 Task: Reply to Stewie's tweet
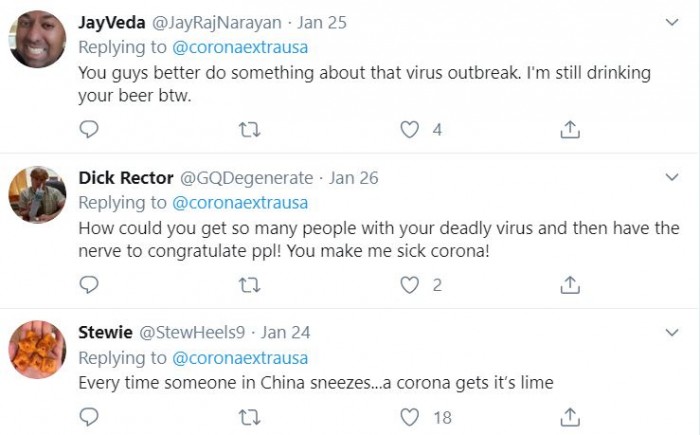pos(89,417)
